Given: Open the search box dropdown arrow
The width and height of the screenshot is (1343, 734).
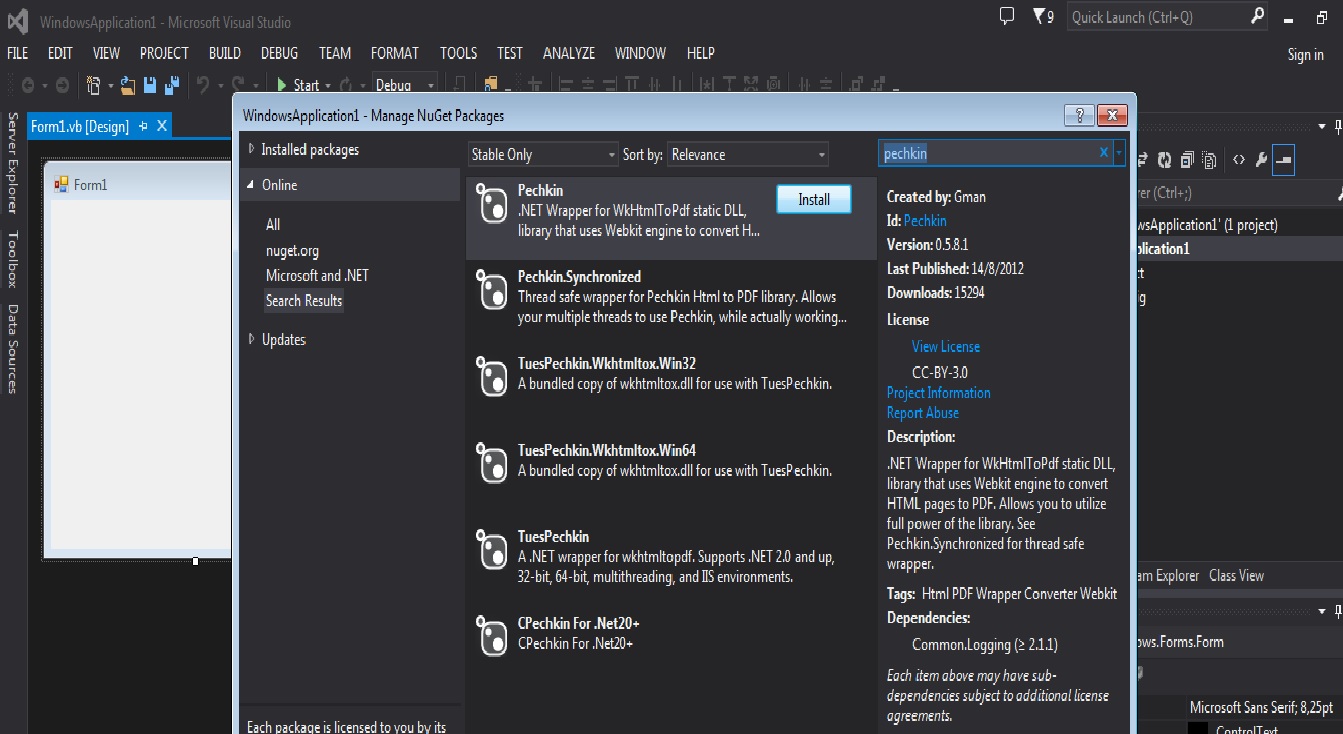Looking at the screenshot, I should coord(1119,153).
